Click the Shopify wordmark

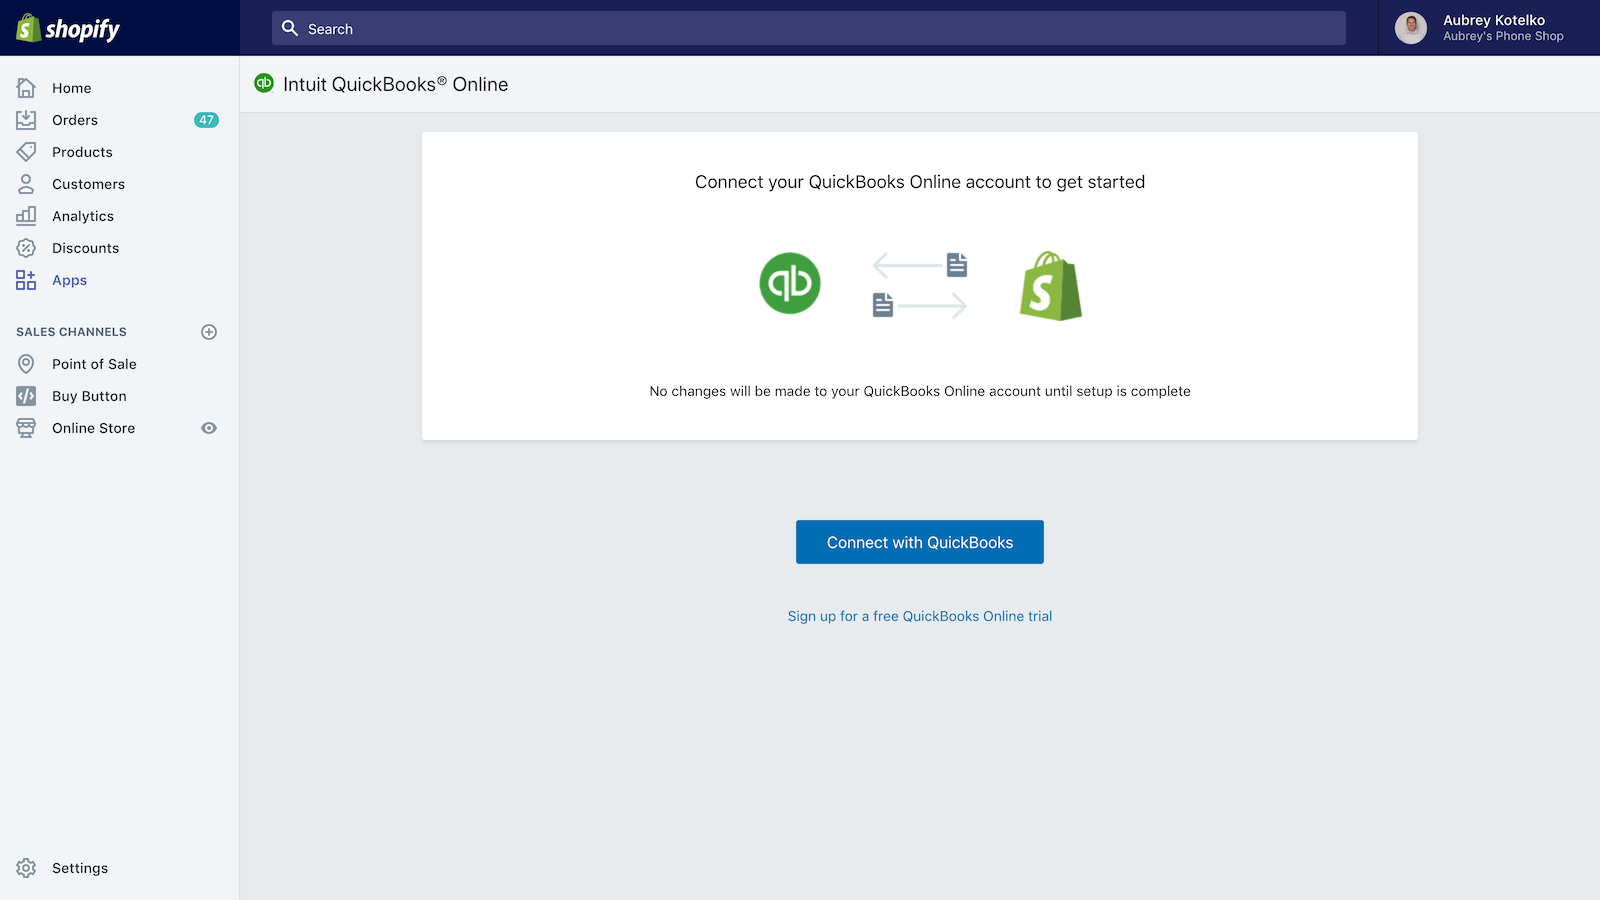[x=82, y=29]
